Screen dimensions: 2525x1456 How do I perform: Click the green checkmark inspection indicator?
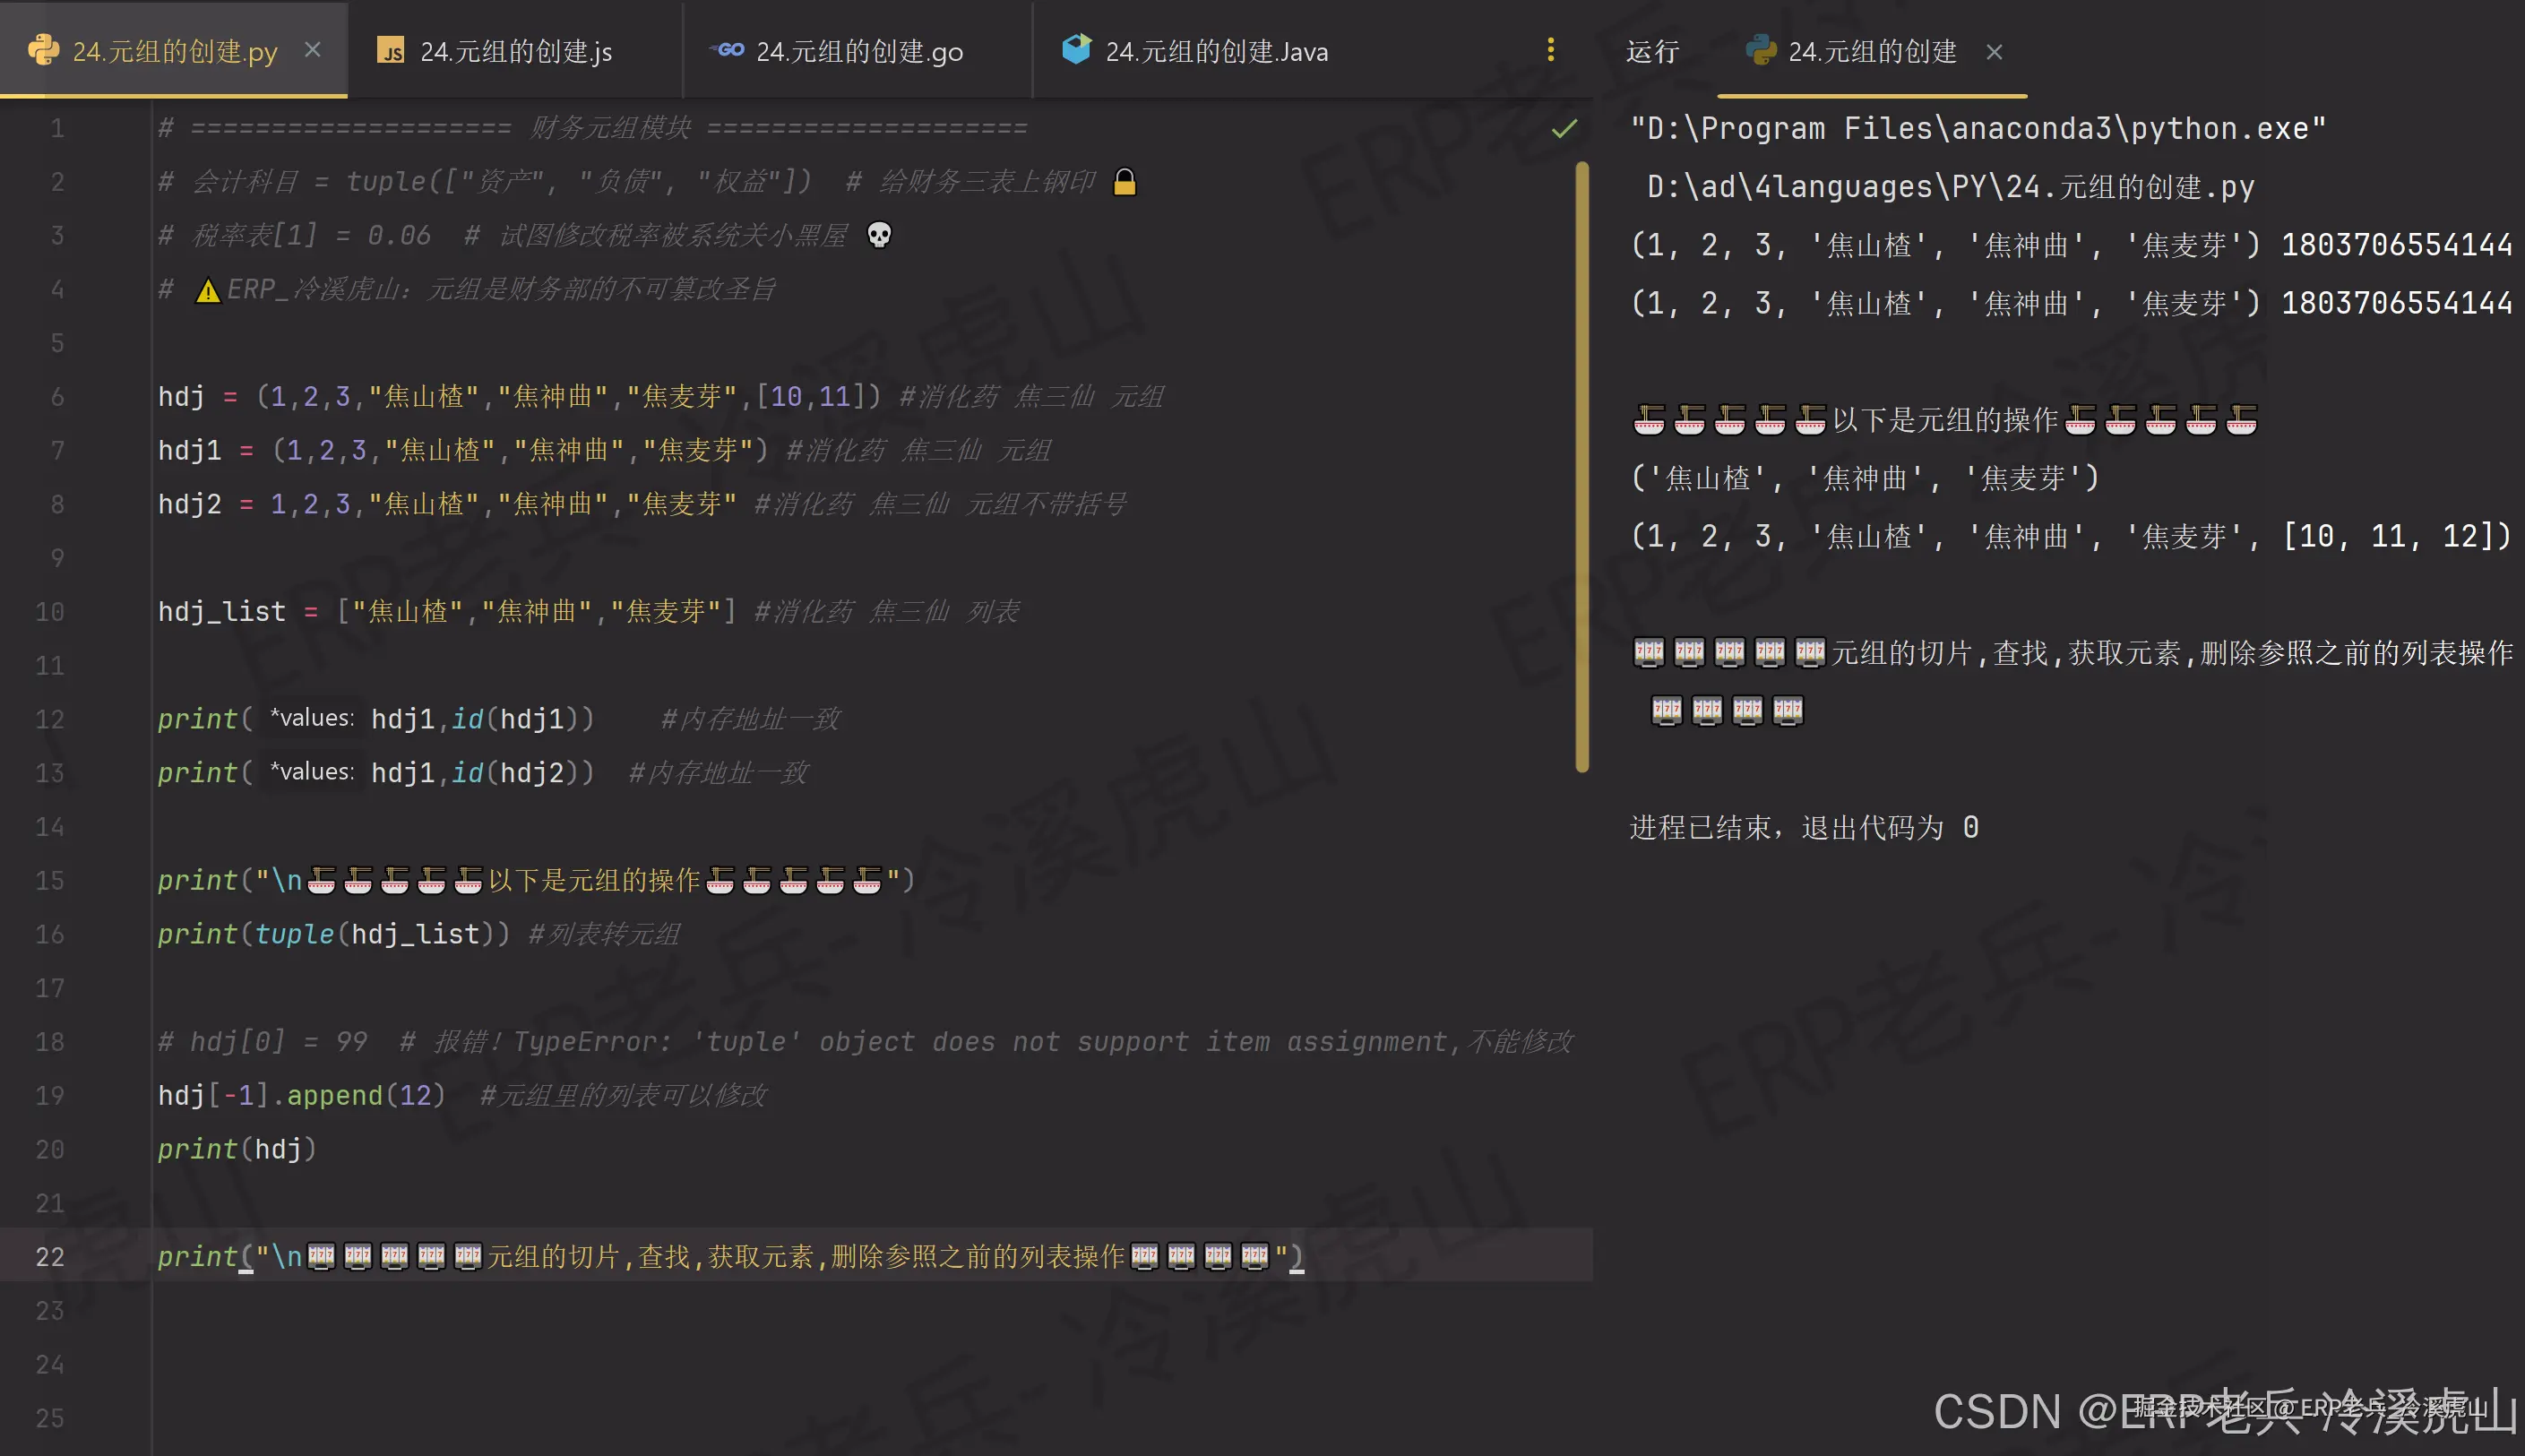1564,128
